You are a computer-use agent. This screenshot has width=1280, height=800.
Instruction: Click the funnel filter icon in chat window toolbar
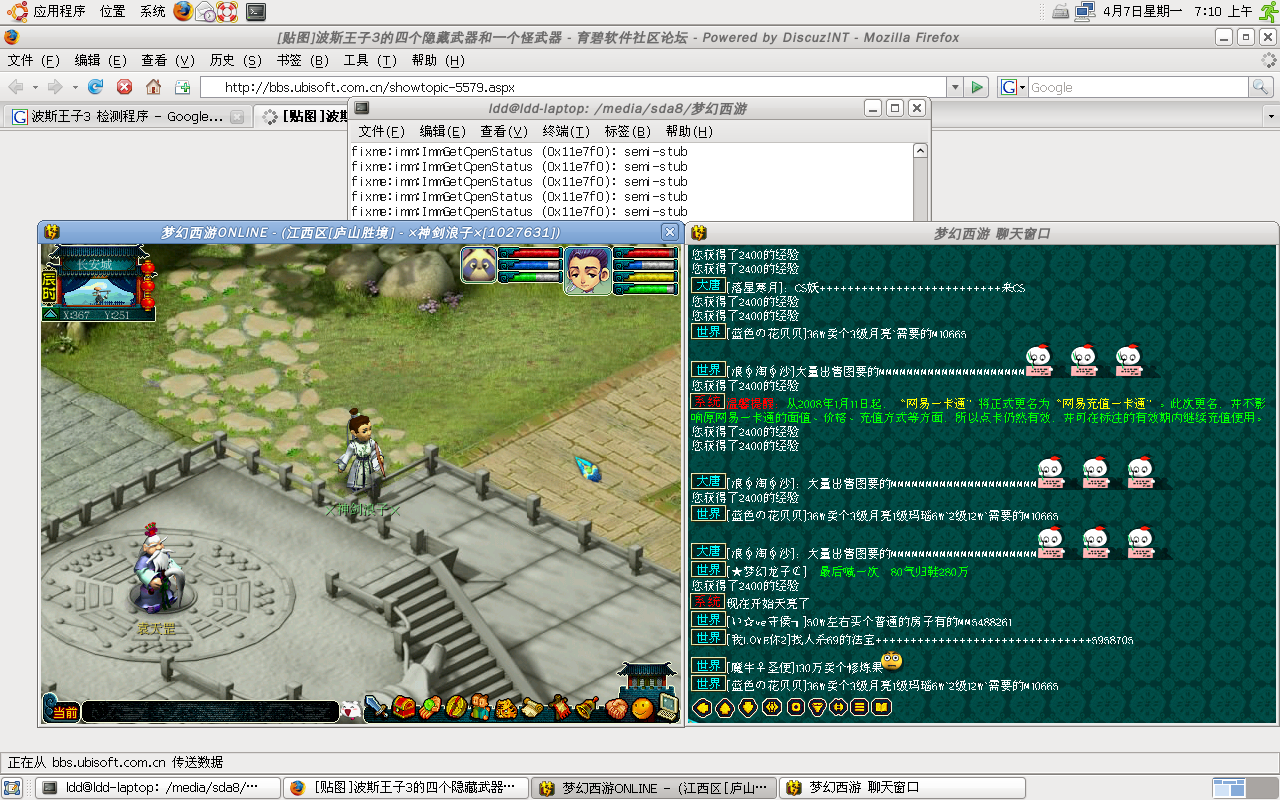coord(817,707)
